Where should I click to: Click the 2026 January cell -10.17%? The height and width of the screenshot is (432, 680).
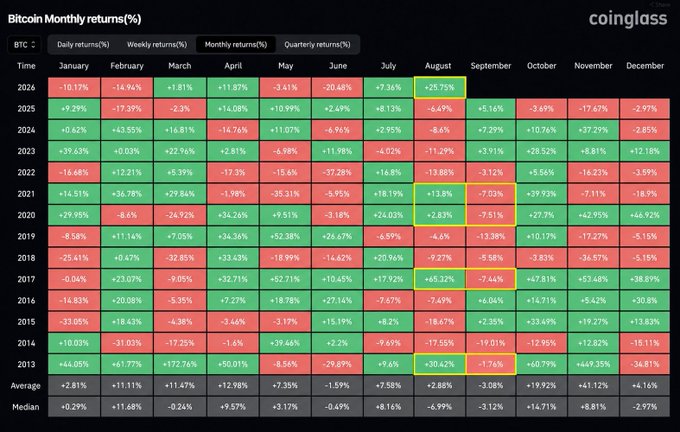74,88
